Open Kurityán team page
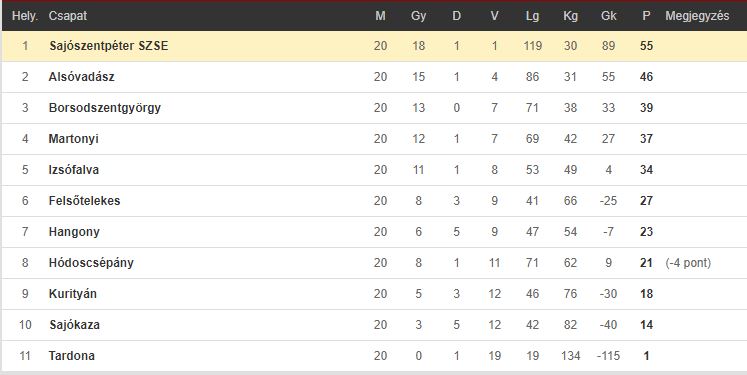Viewport: 747px width, 375px height. point(72,294)
